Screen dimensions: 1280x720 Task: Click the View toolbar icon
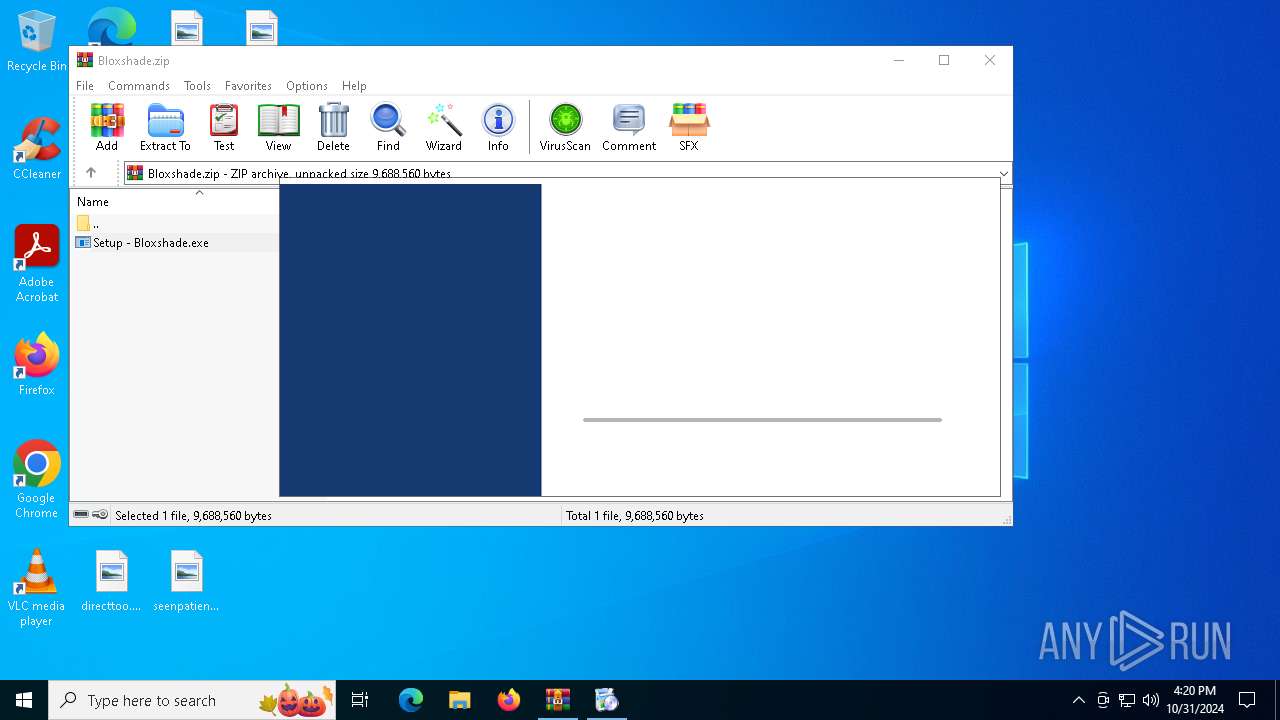click(278, 127)
